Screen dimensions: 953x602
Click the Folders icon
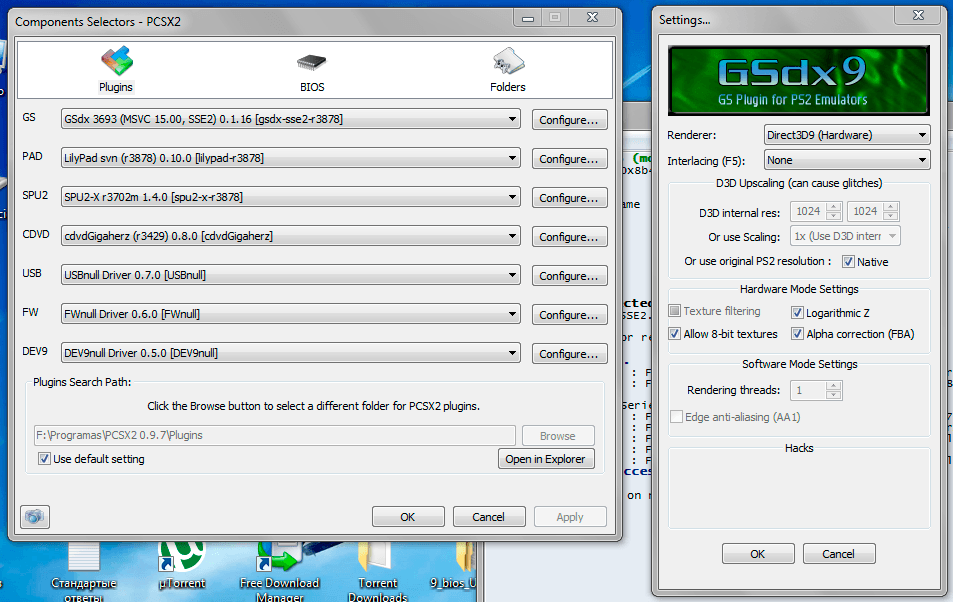tap(508, 61)
